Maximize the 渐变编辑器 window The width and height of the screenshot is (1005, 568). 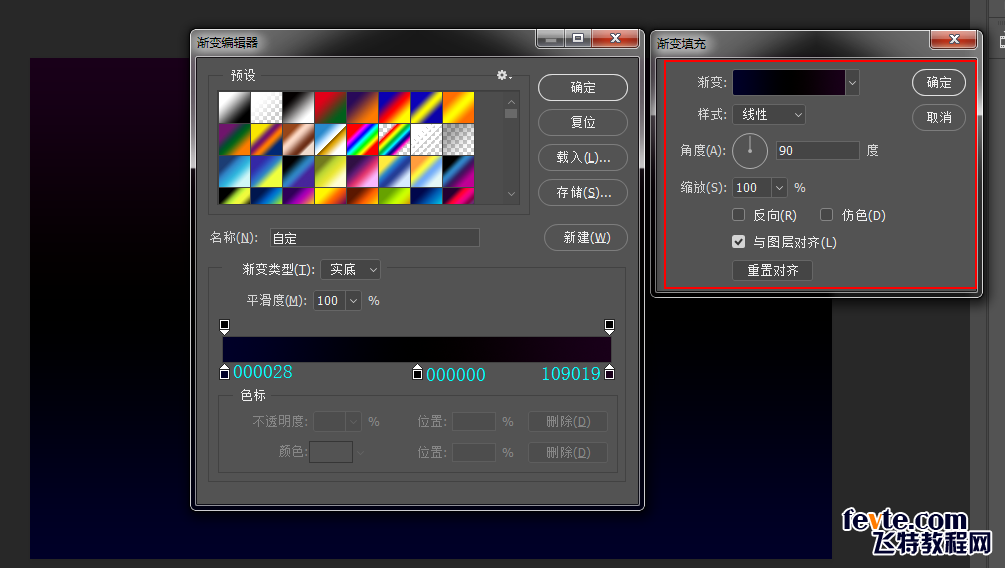578,38
